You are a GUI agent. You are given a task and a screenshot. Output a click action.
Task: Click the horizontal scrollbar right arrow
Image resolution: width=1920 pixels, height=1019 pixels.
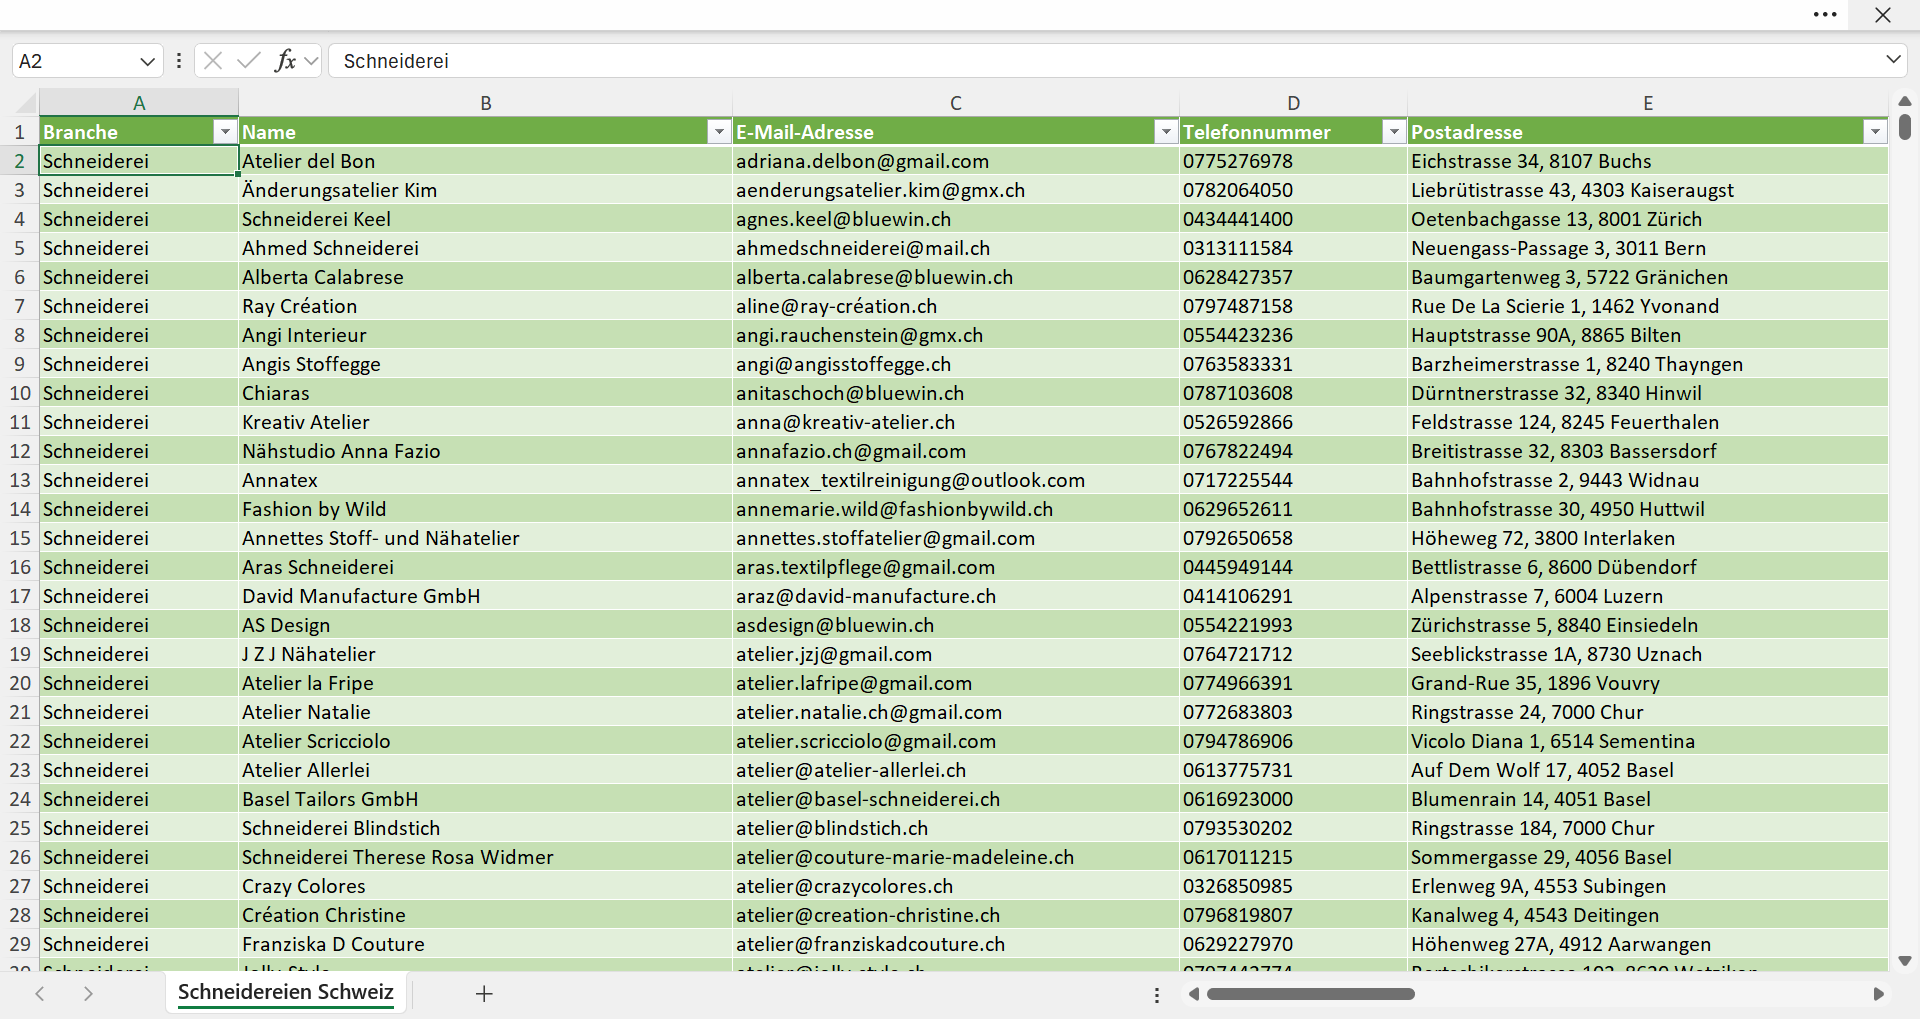tap(1878, 994)
